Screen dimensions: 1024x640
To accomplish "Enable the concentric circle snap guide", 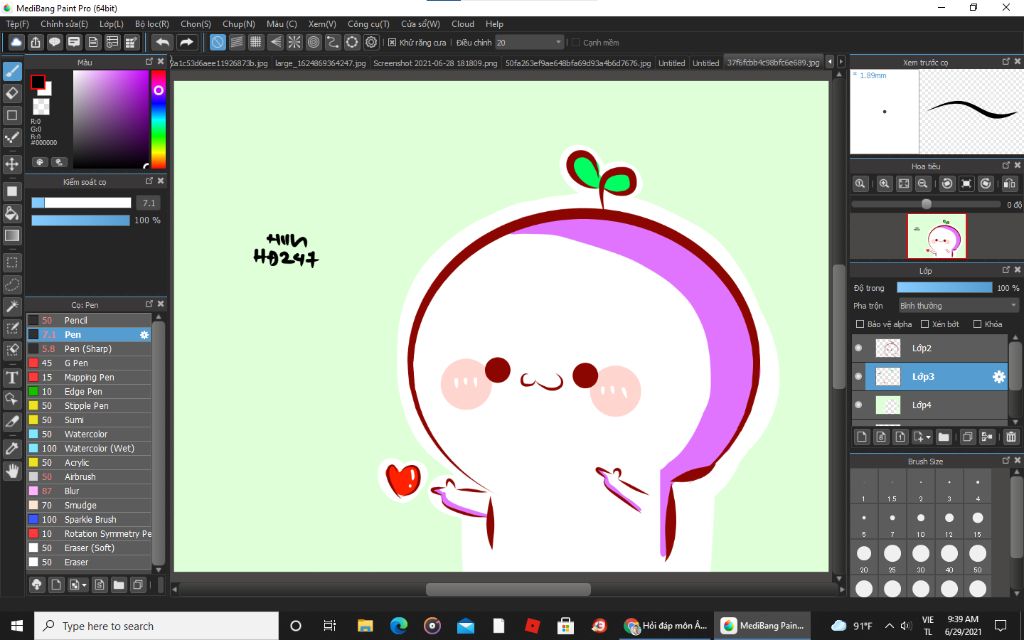I will 313,42.
